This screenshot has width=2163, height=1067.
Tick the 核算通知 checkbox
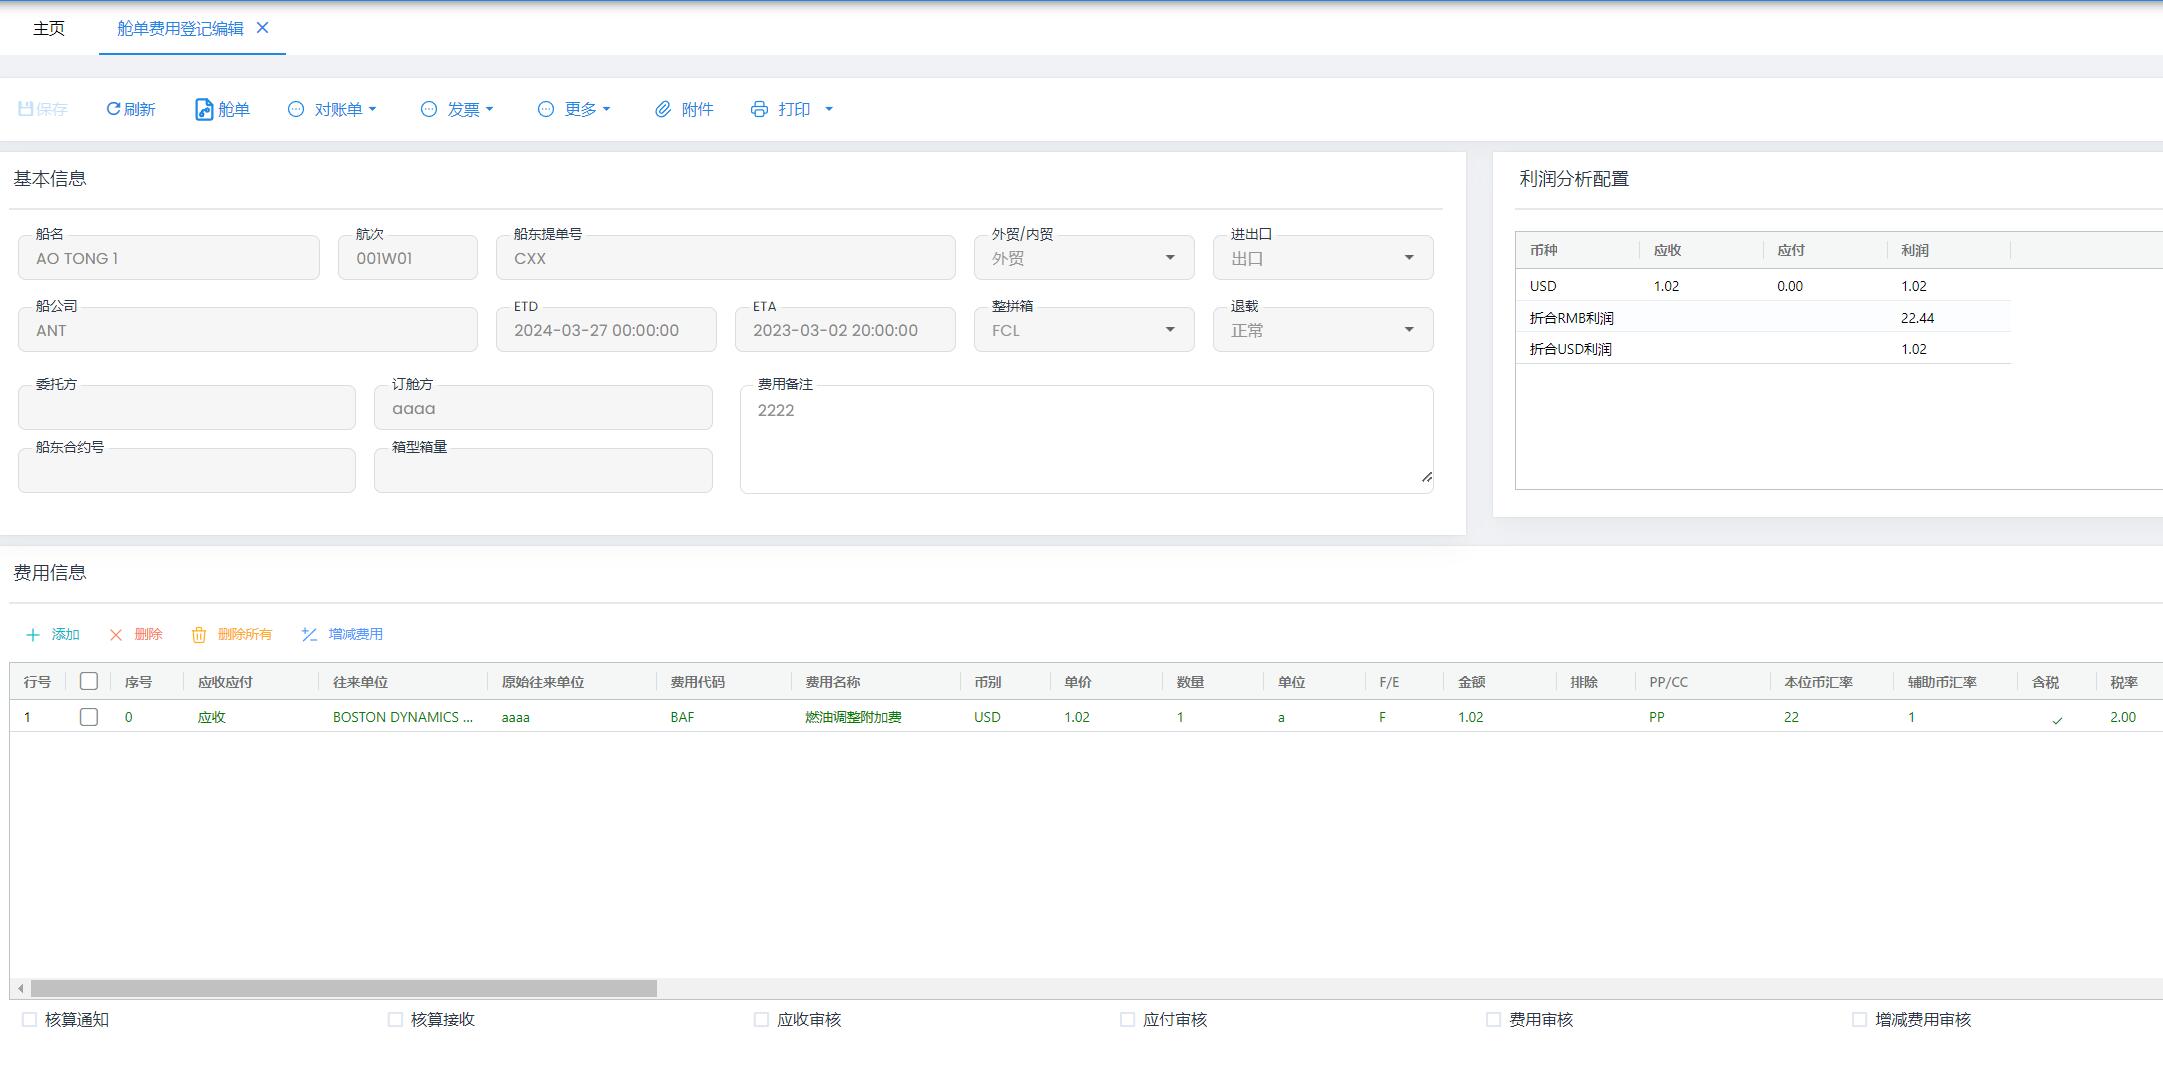pyautogui.click(x=30, y=1020)
